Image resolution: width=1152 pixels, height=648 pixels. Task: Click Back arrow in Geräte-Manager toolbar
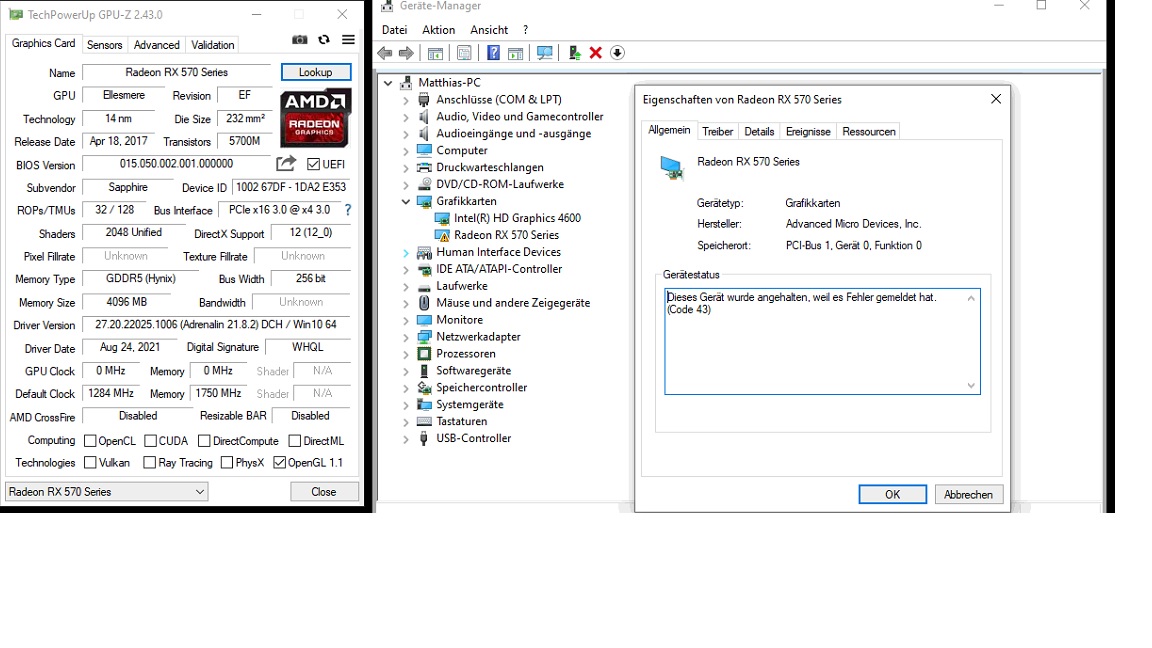point(385,53)
